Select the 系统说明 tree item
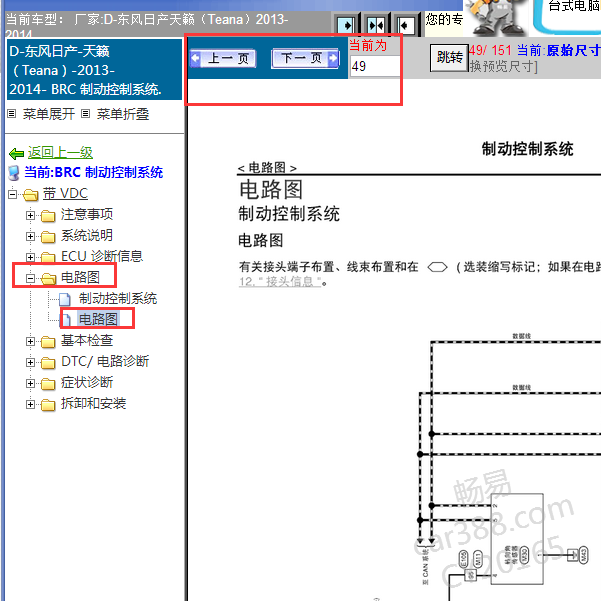 87,235
